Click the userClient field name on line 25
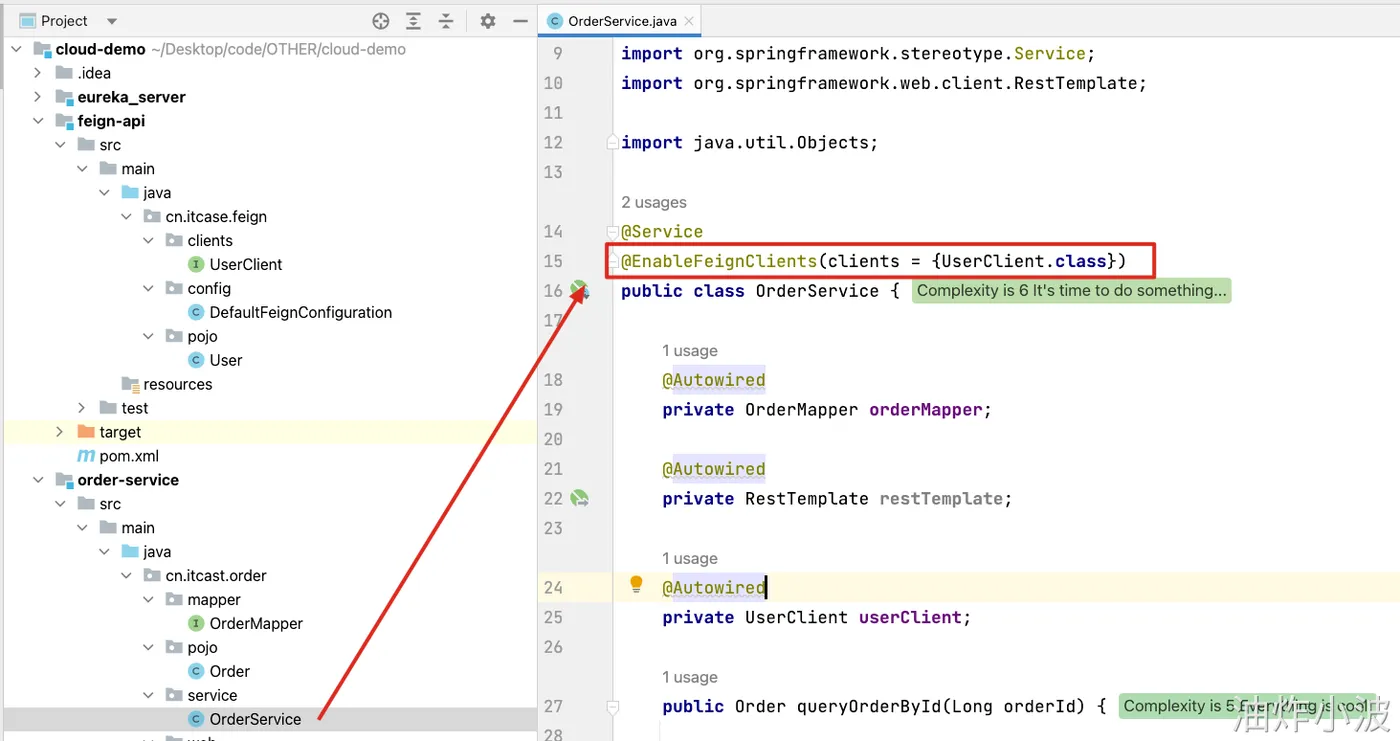 click(x=910, y=617)
